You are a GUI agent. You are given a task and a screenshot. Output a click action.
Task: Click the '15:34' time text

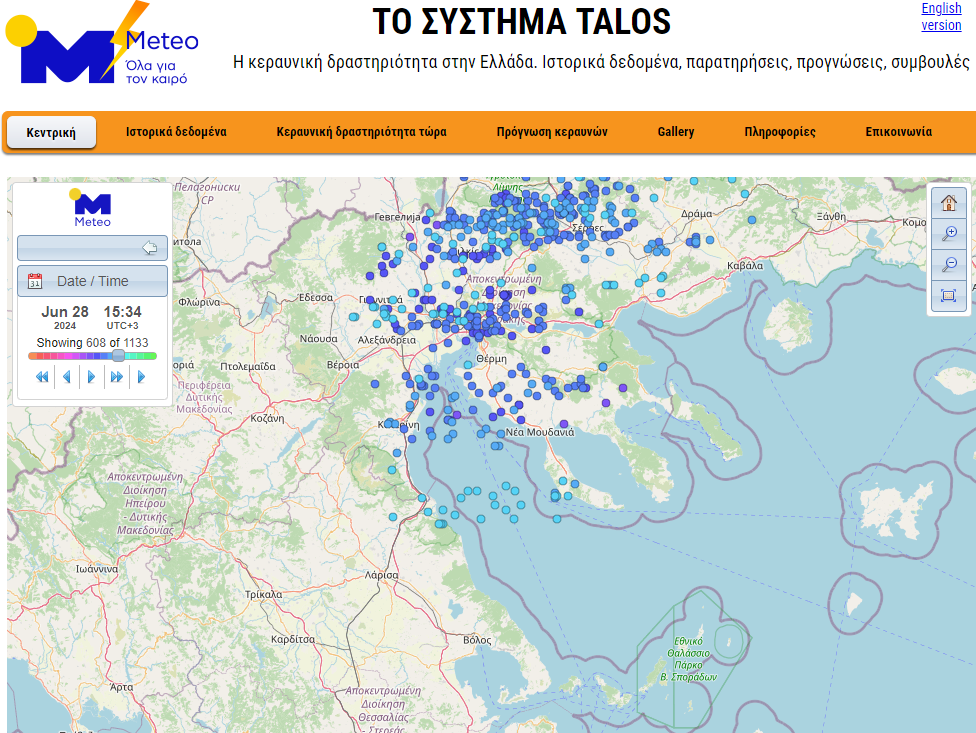tap(123, 312)
